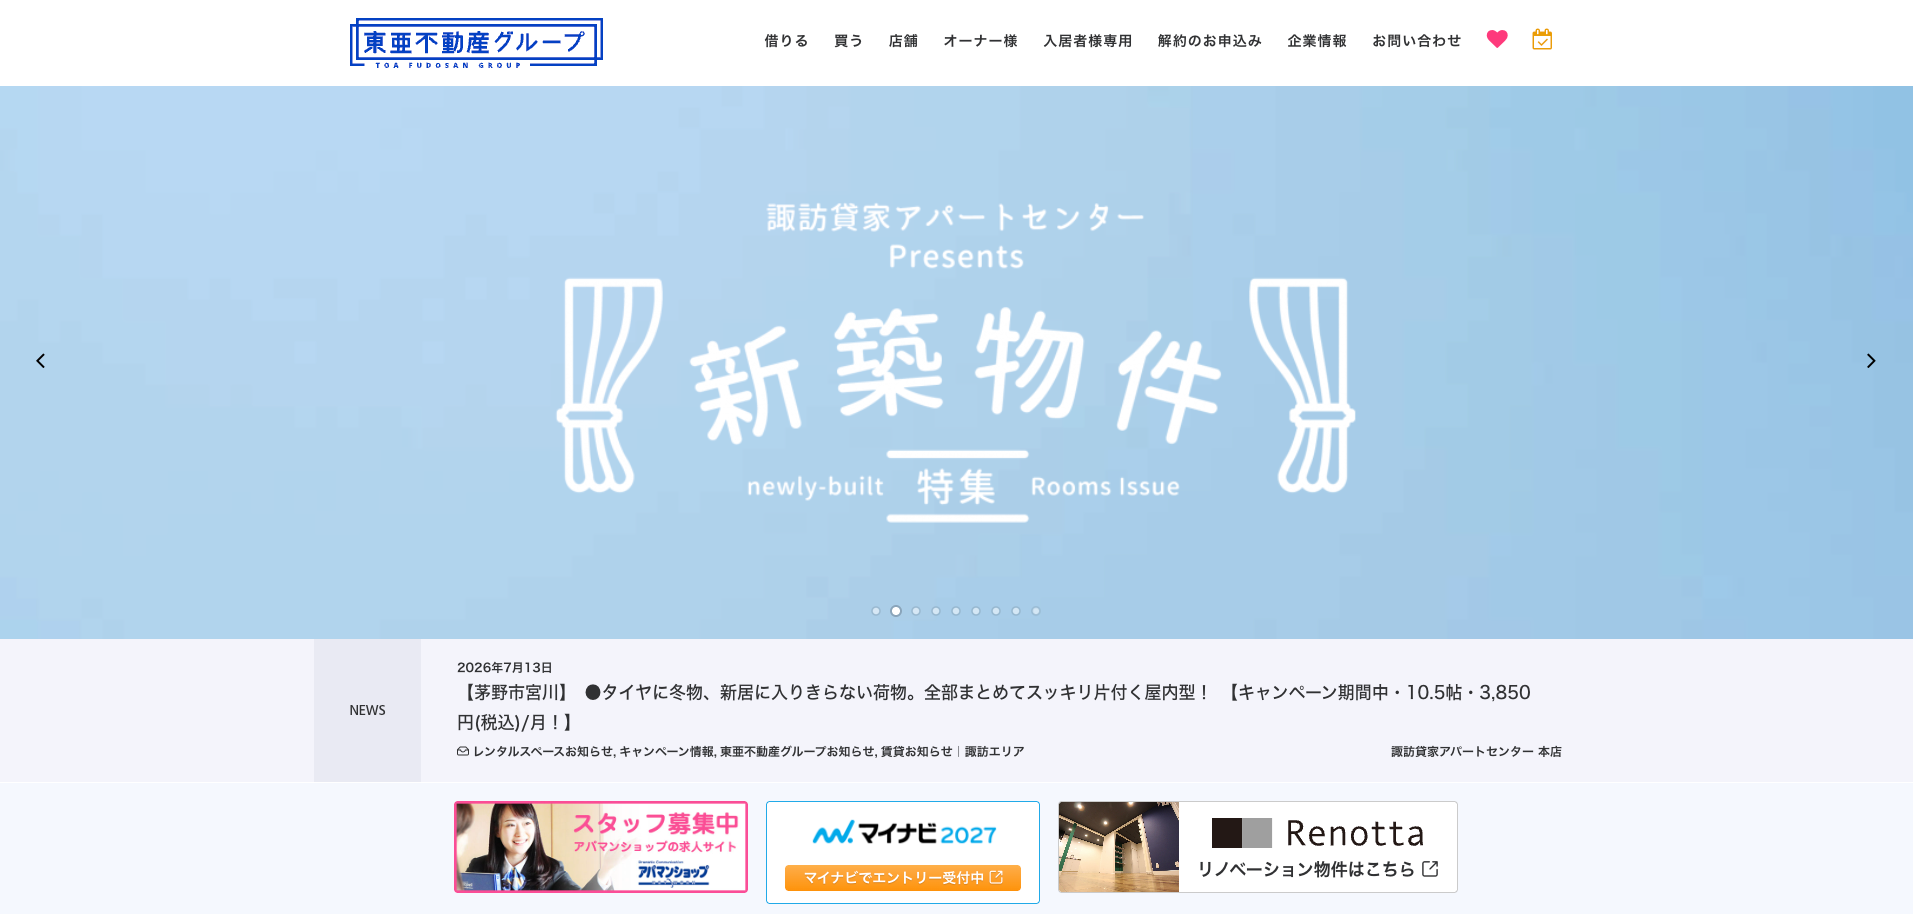Open the 賃貸お知らせ category link
The height and width of the screenshot is (914, 1913).
tap(916, 752)
